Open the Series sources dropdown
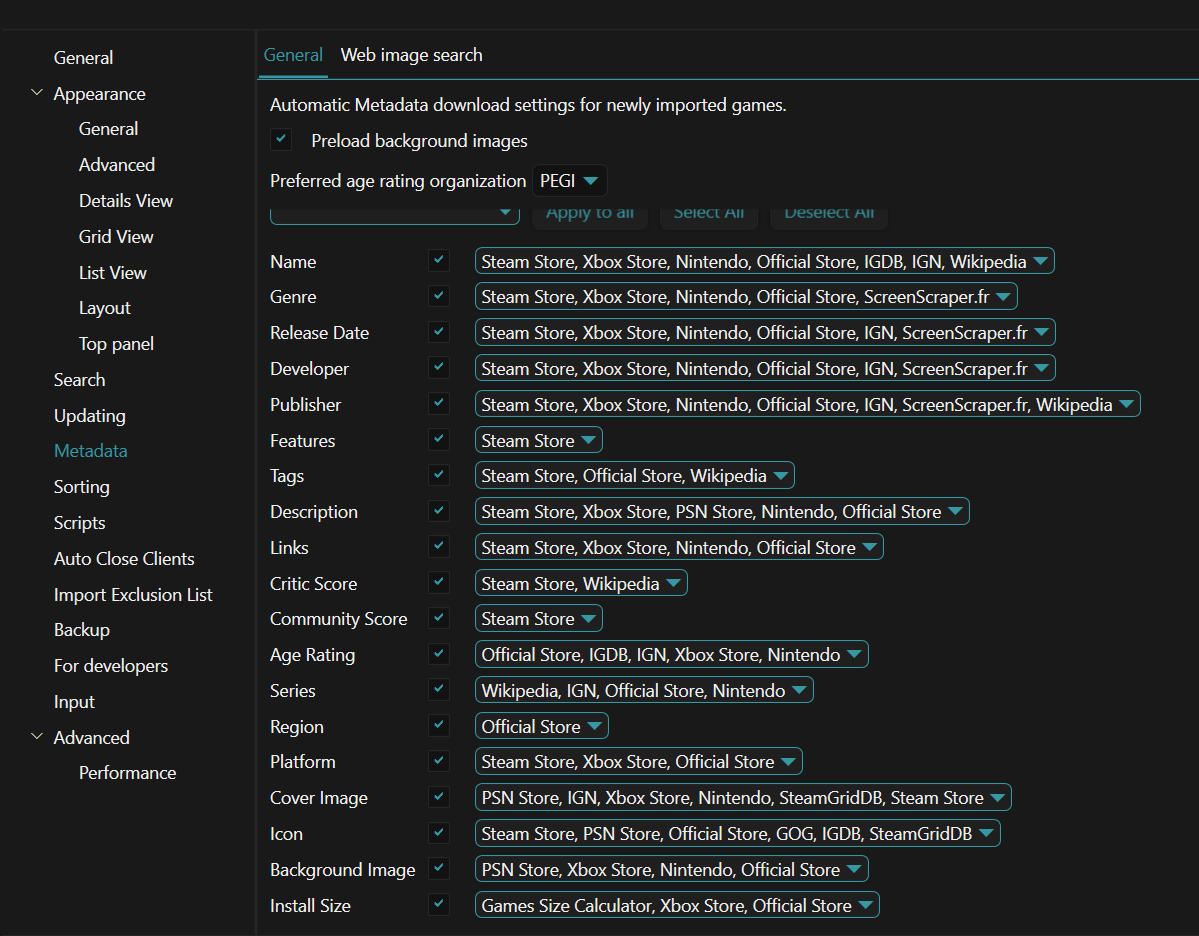This screenshot has height=936, width=1199. tap(644, 691)
